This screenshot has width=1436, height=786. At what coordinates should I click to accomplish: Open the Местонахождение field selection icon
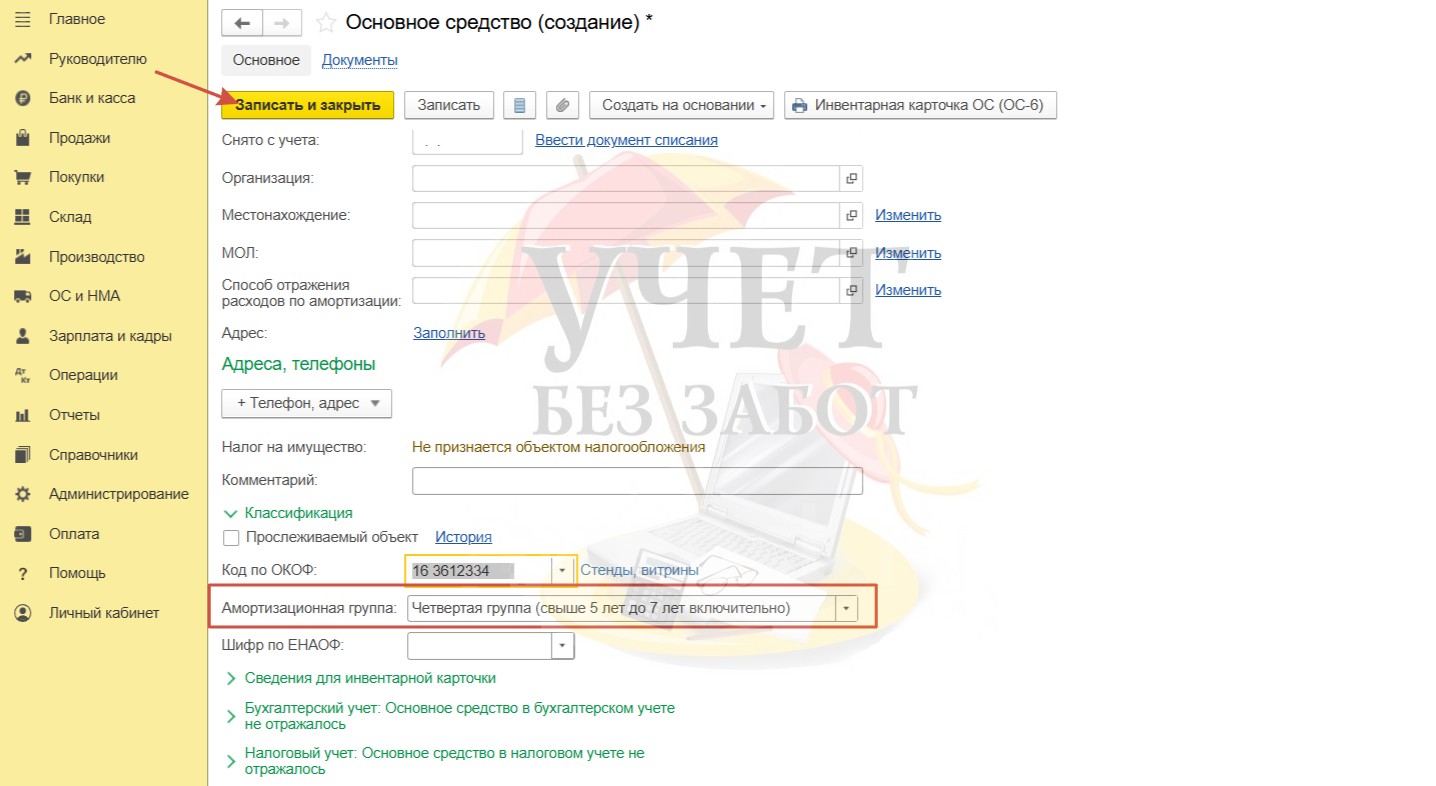[x=851, y=215]
